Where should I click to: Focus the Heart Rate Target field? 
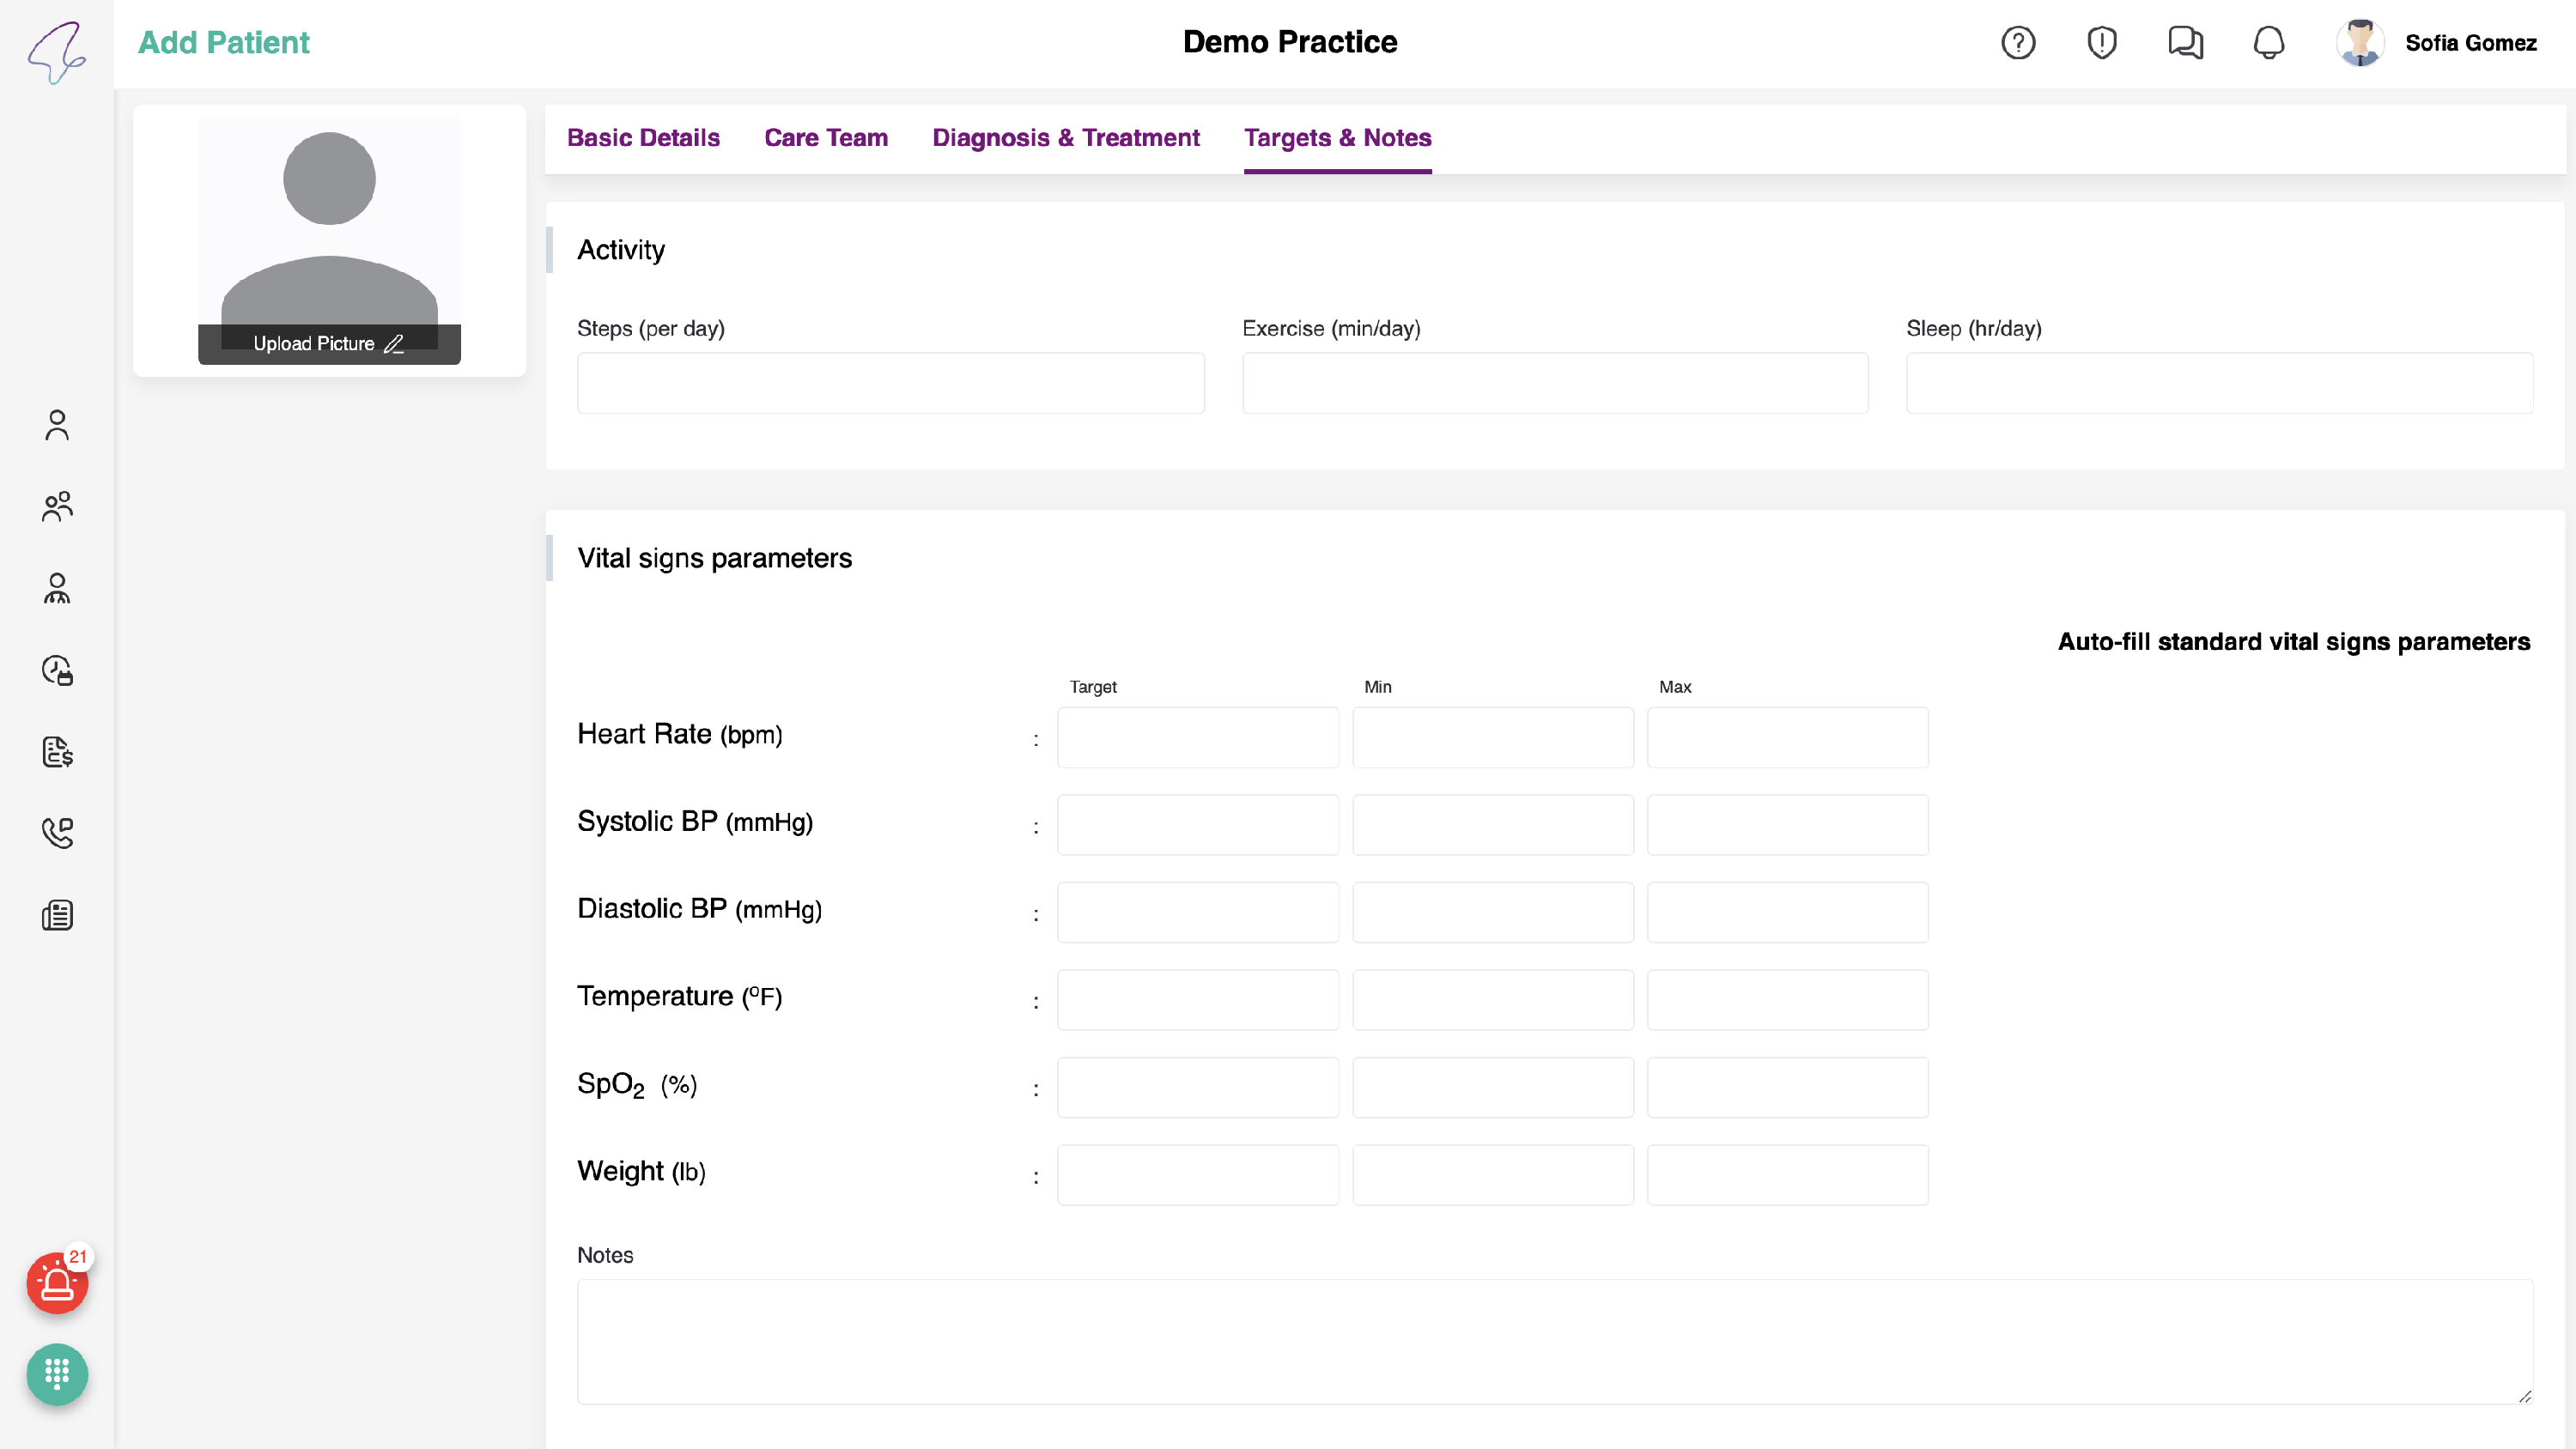[1197, 738]
